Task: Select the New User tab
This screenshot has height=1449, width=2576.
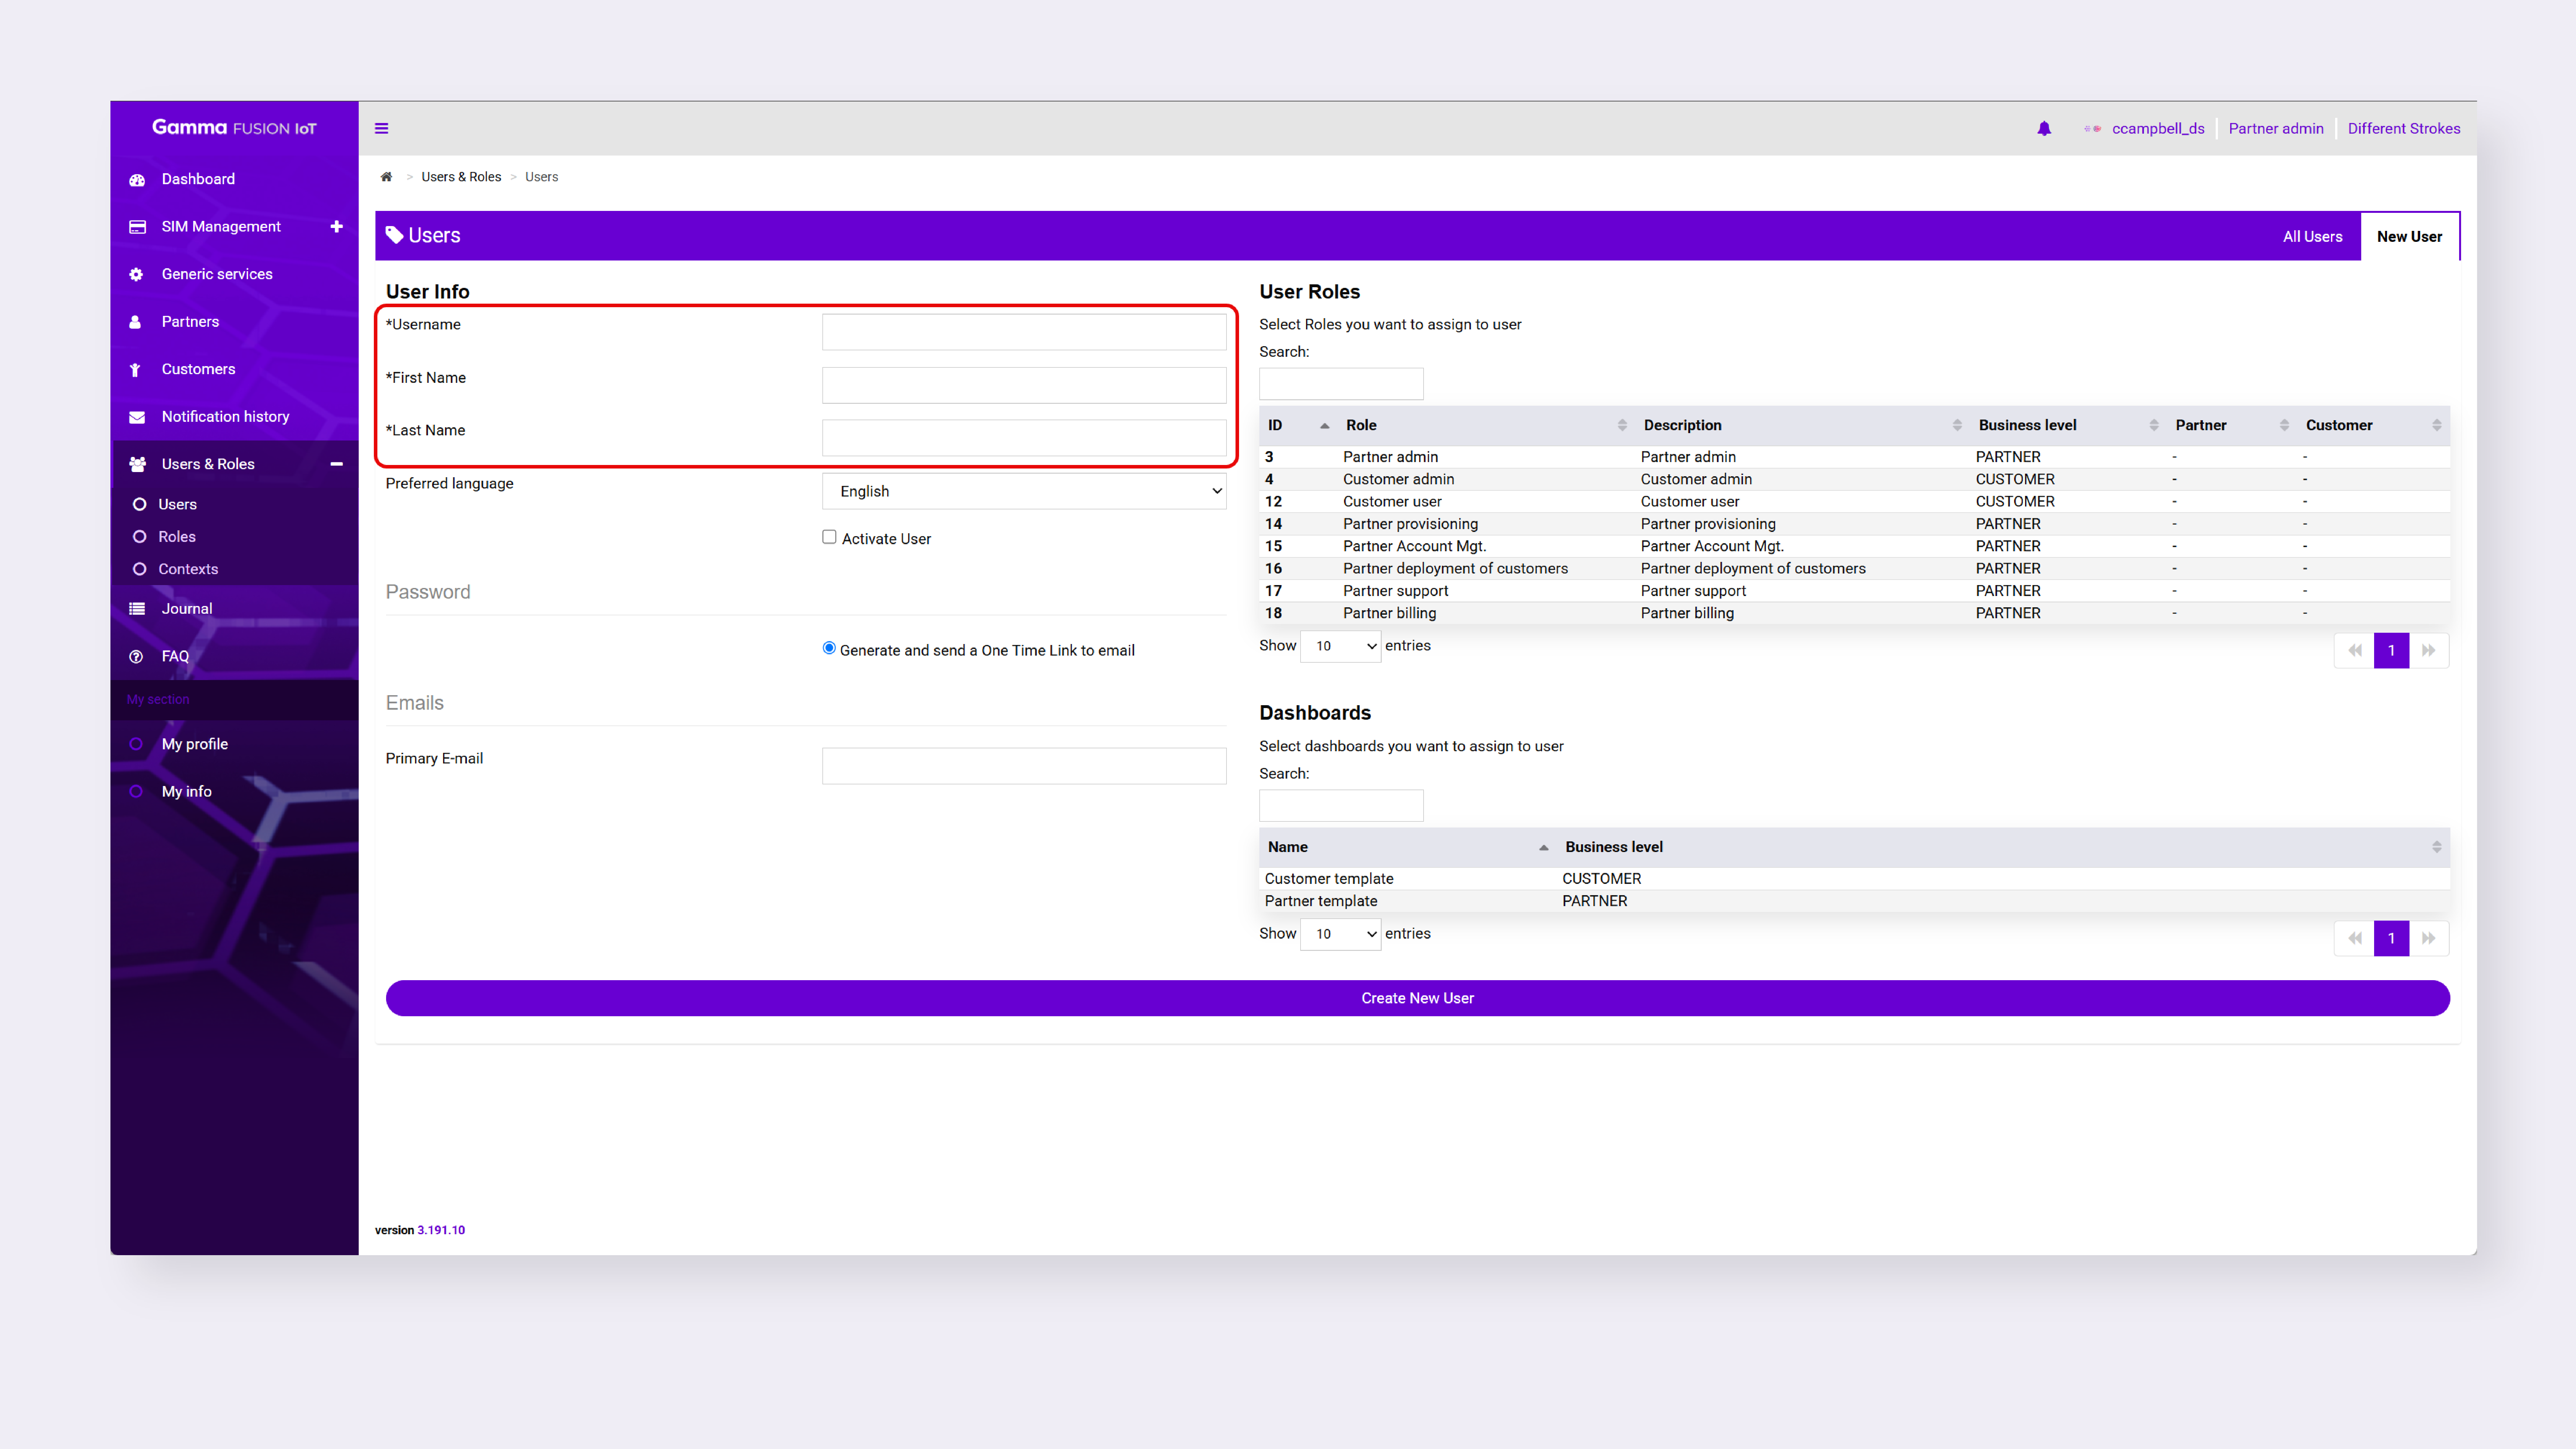Action: 2409,236
